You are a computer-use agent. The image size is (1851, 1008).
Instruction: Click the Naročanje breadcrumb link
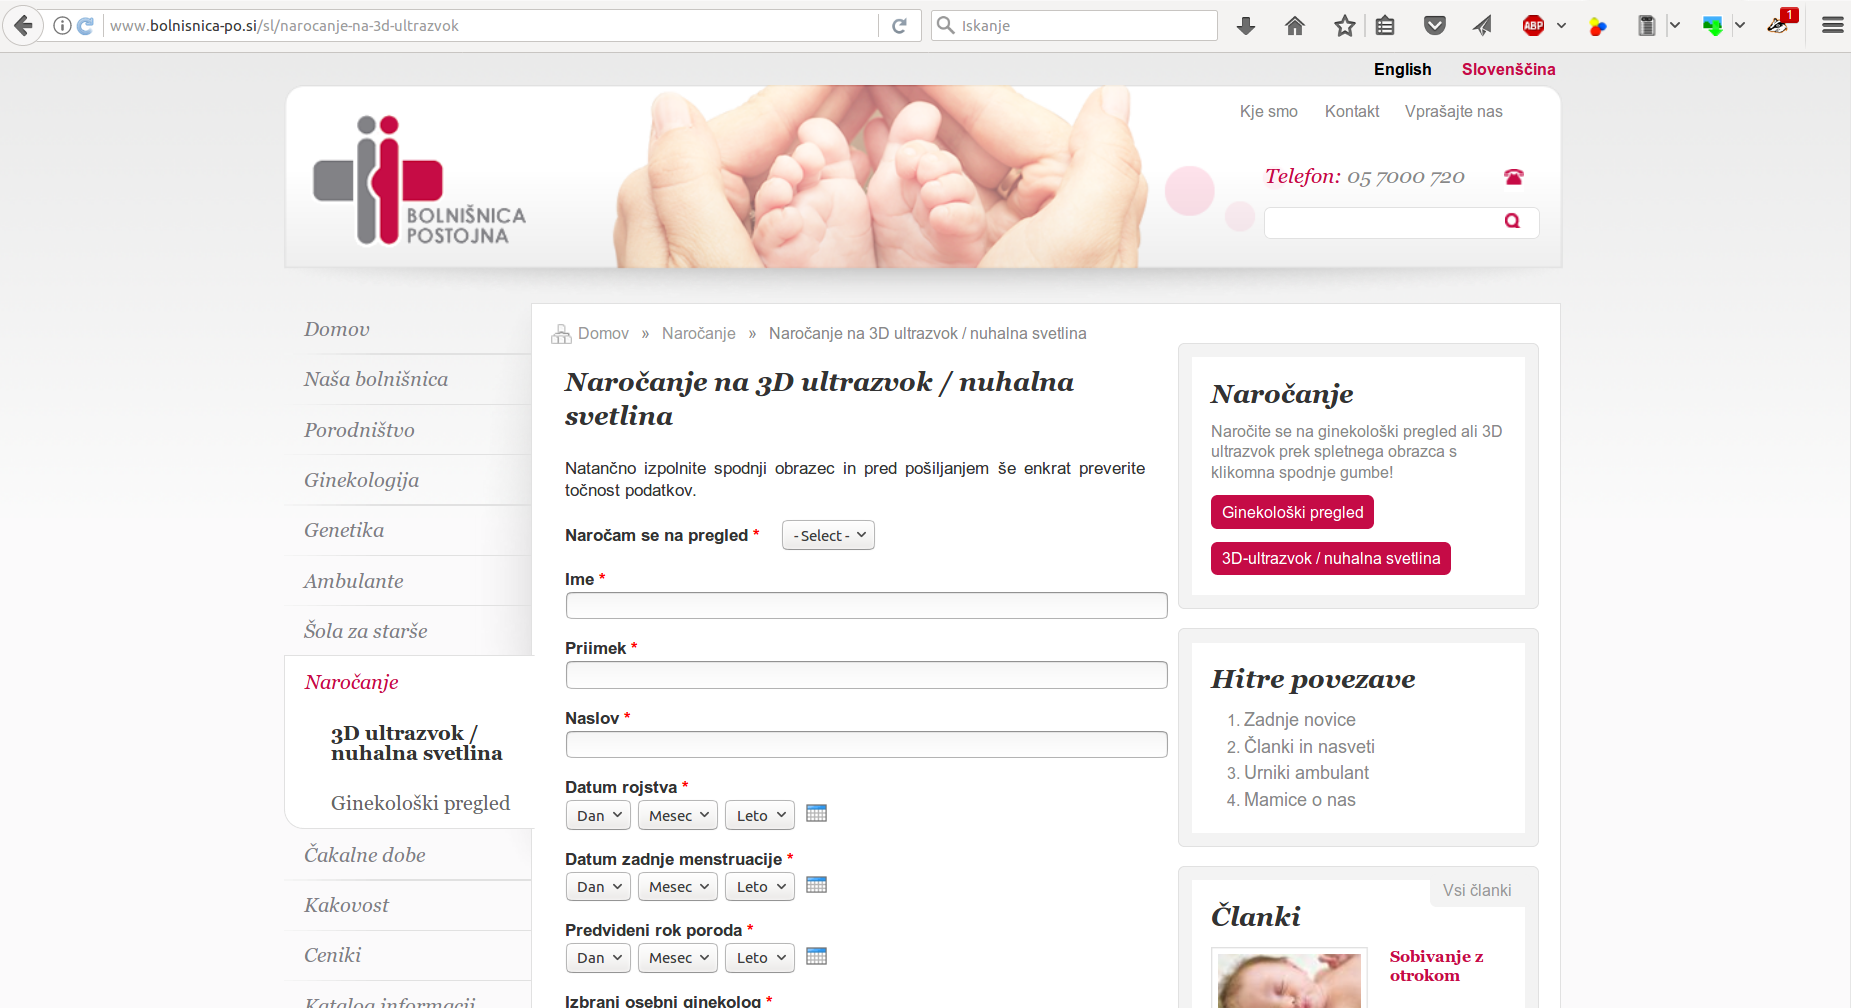point(698,334)
